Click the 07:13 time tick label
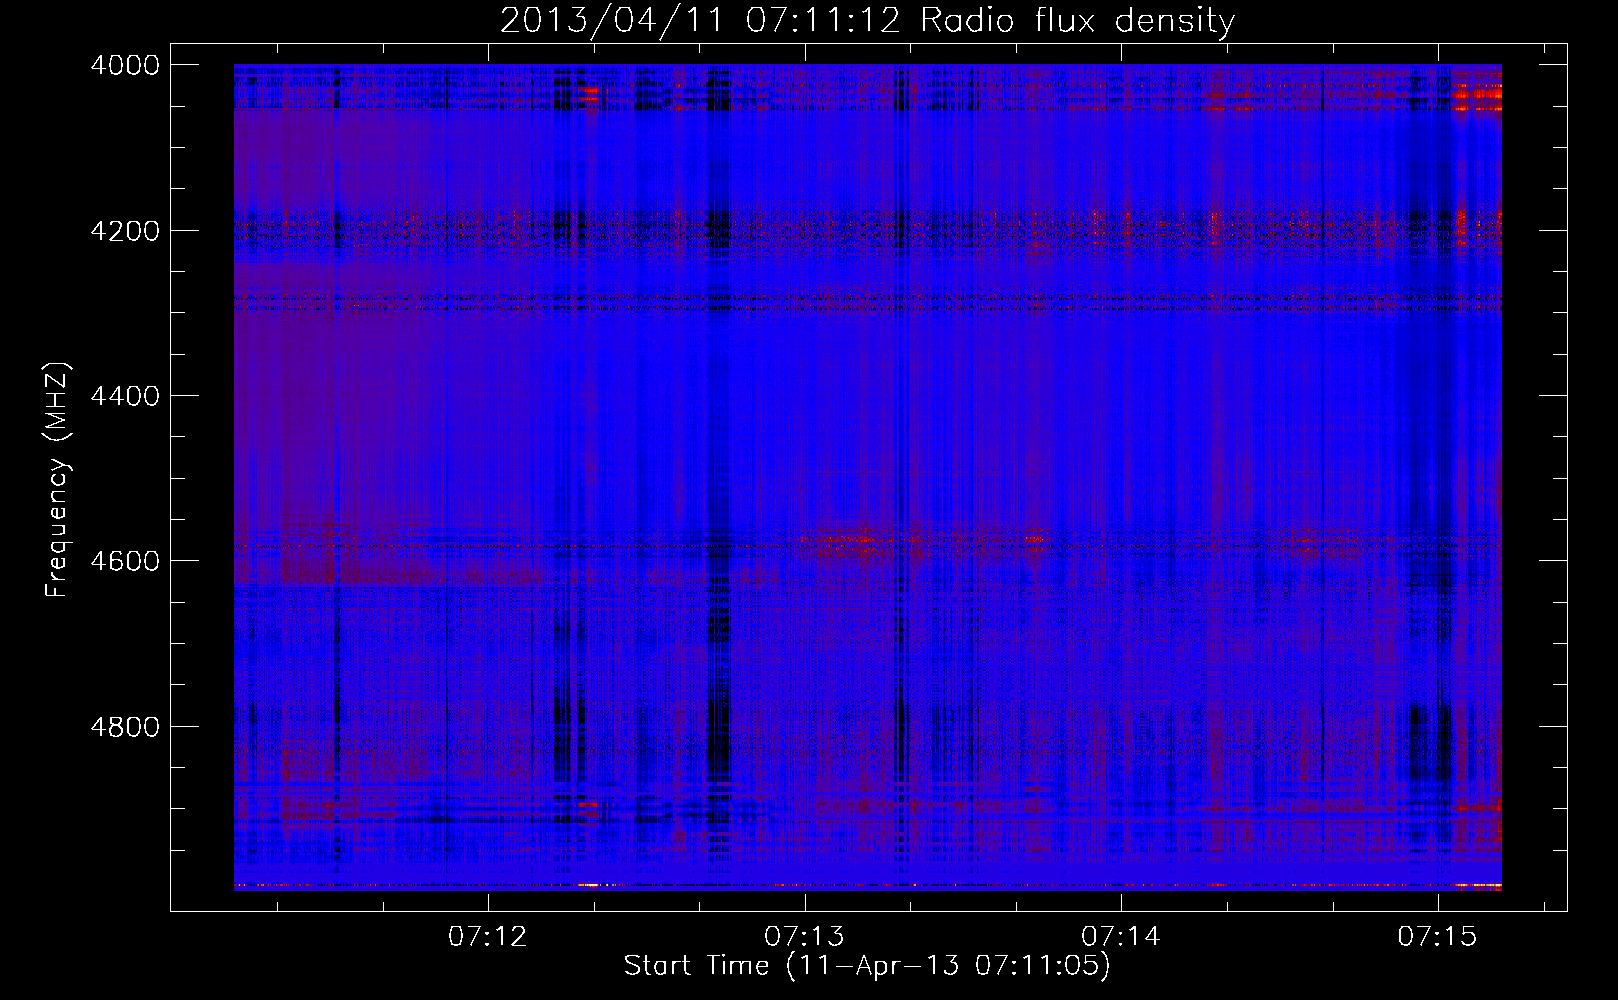 (804, 936)
